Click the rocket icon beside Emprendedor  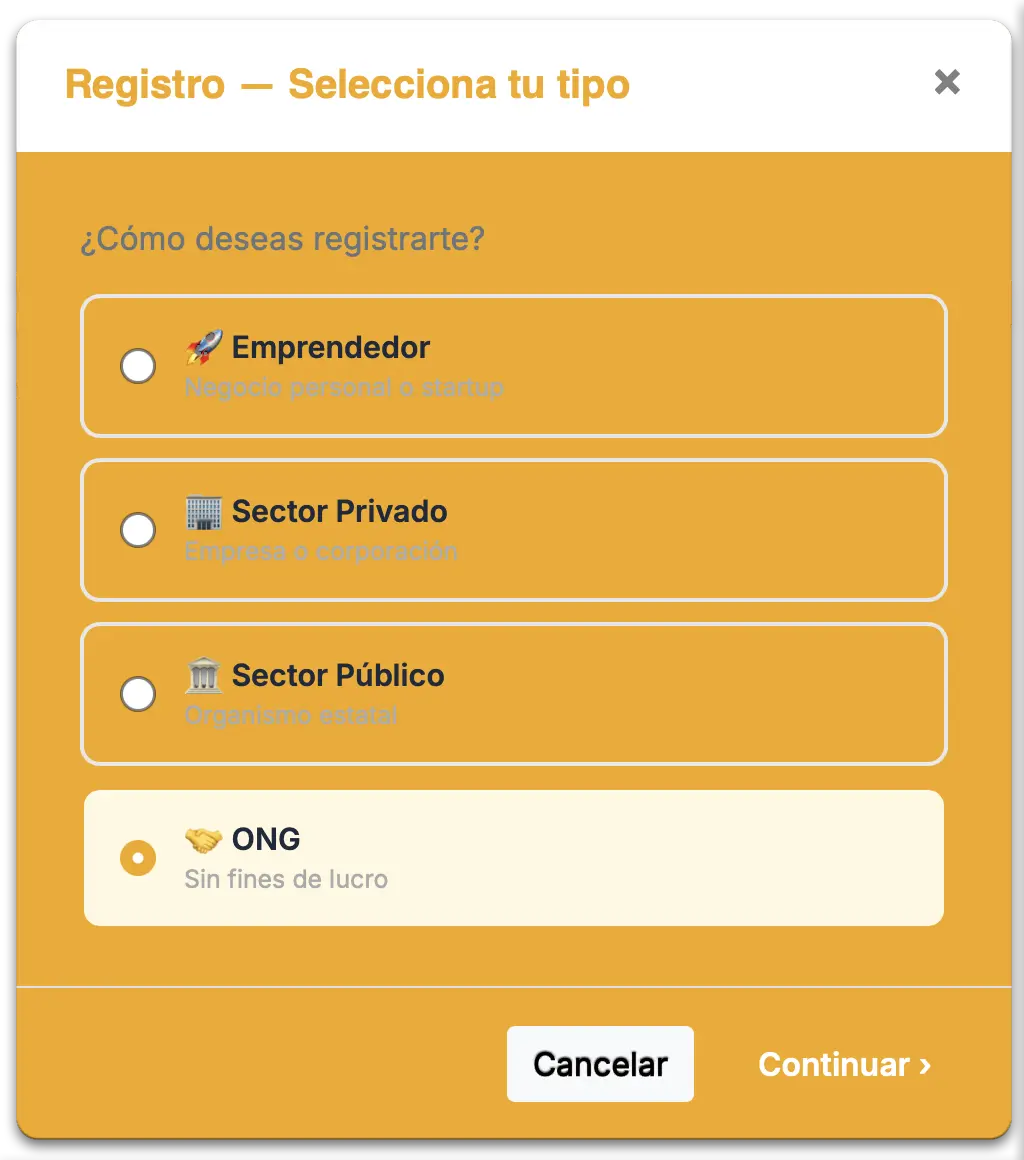[204, 348]
